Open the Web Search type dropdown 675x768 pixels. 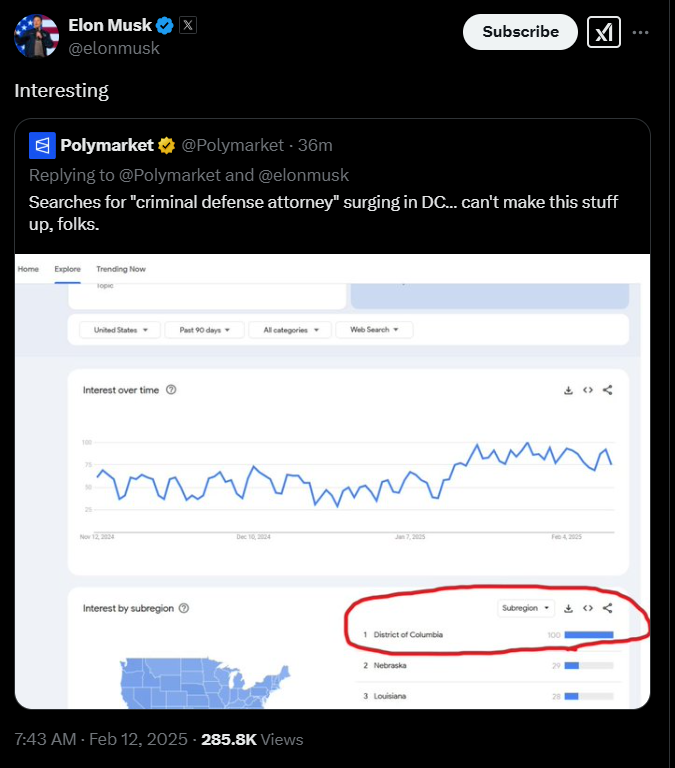click(374, 329)
